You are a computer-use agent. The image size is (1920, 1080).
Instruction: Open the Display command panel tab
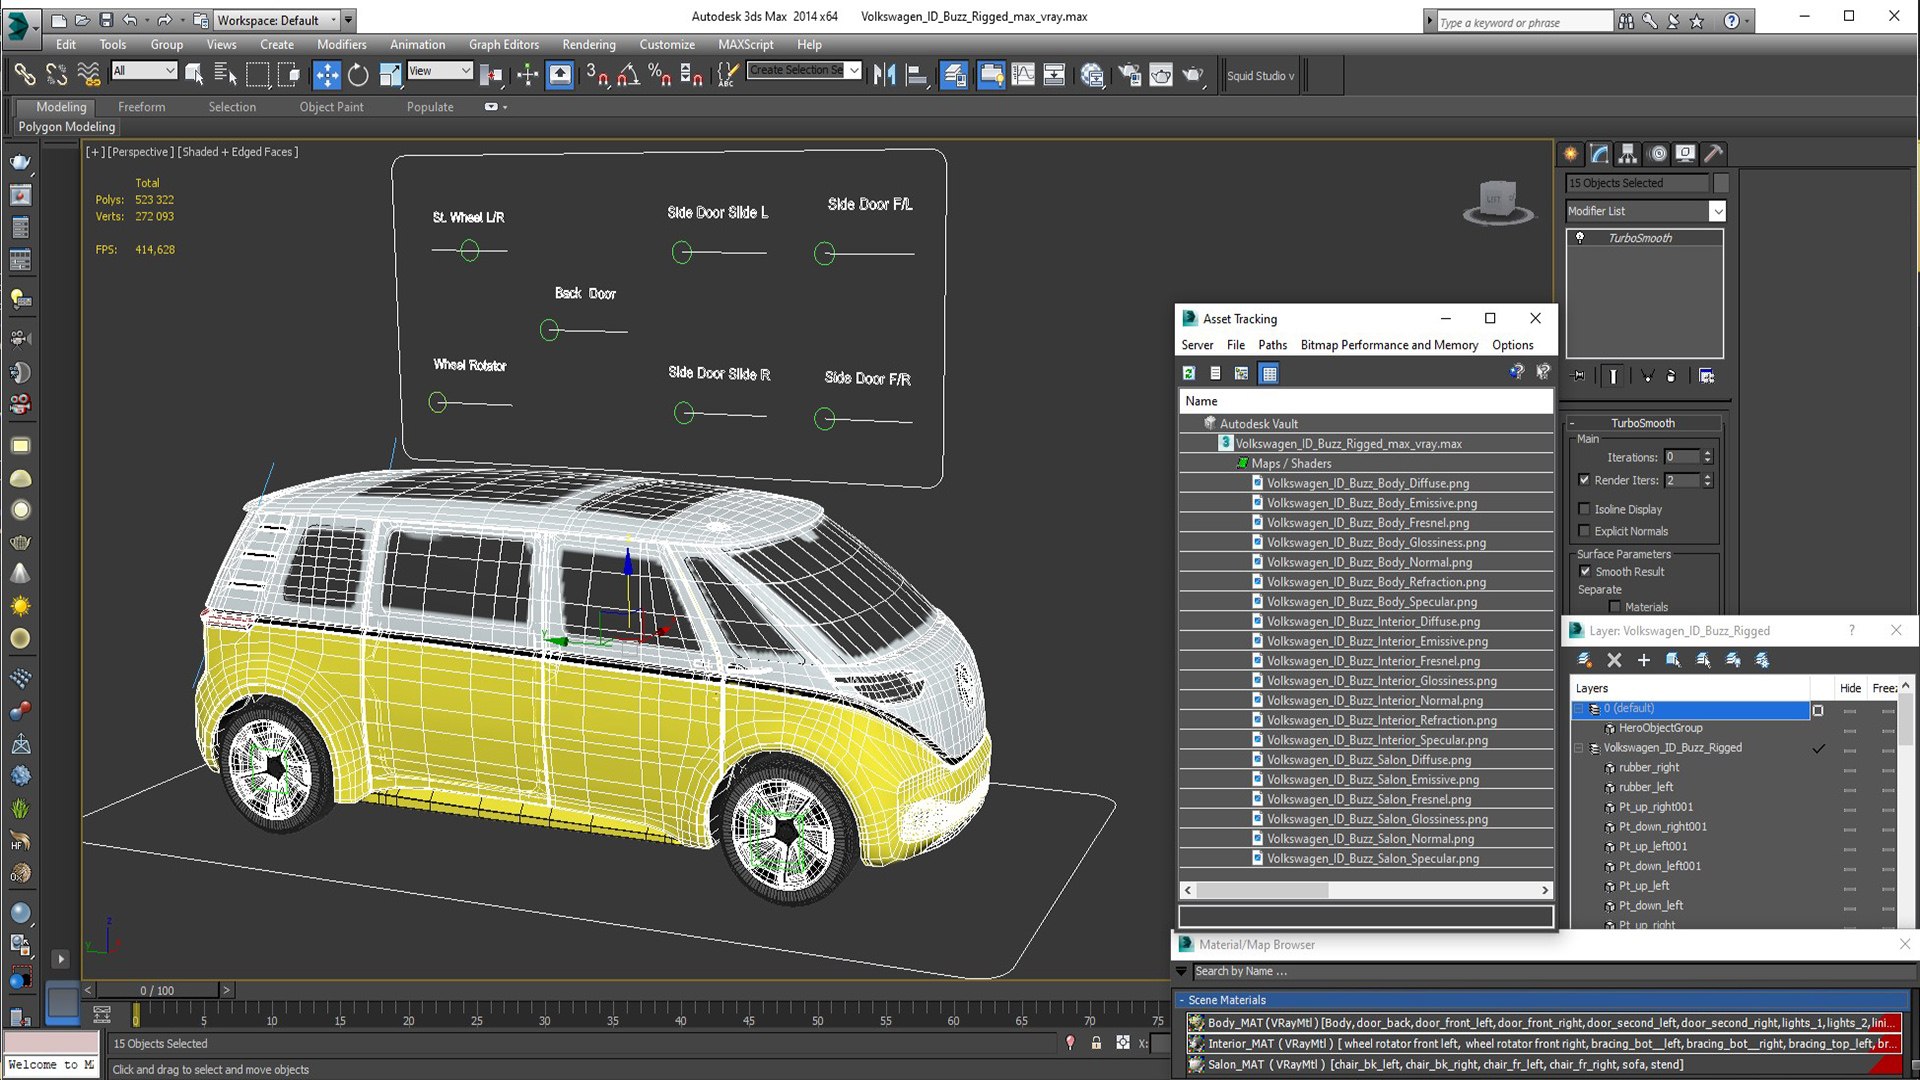tap(1686, 153)
